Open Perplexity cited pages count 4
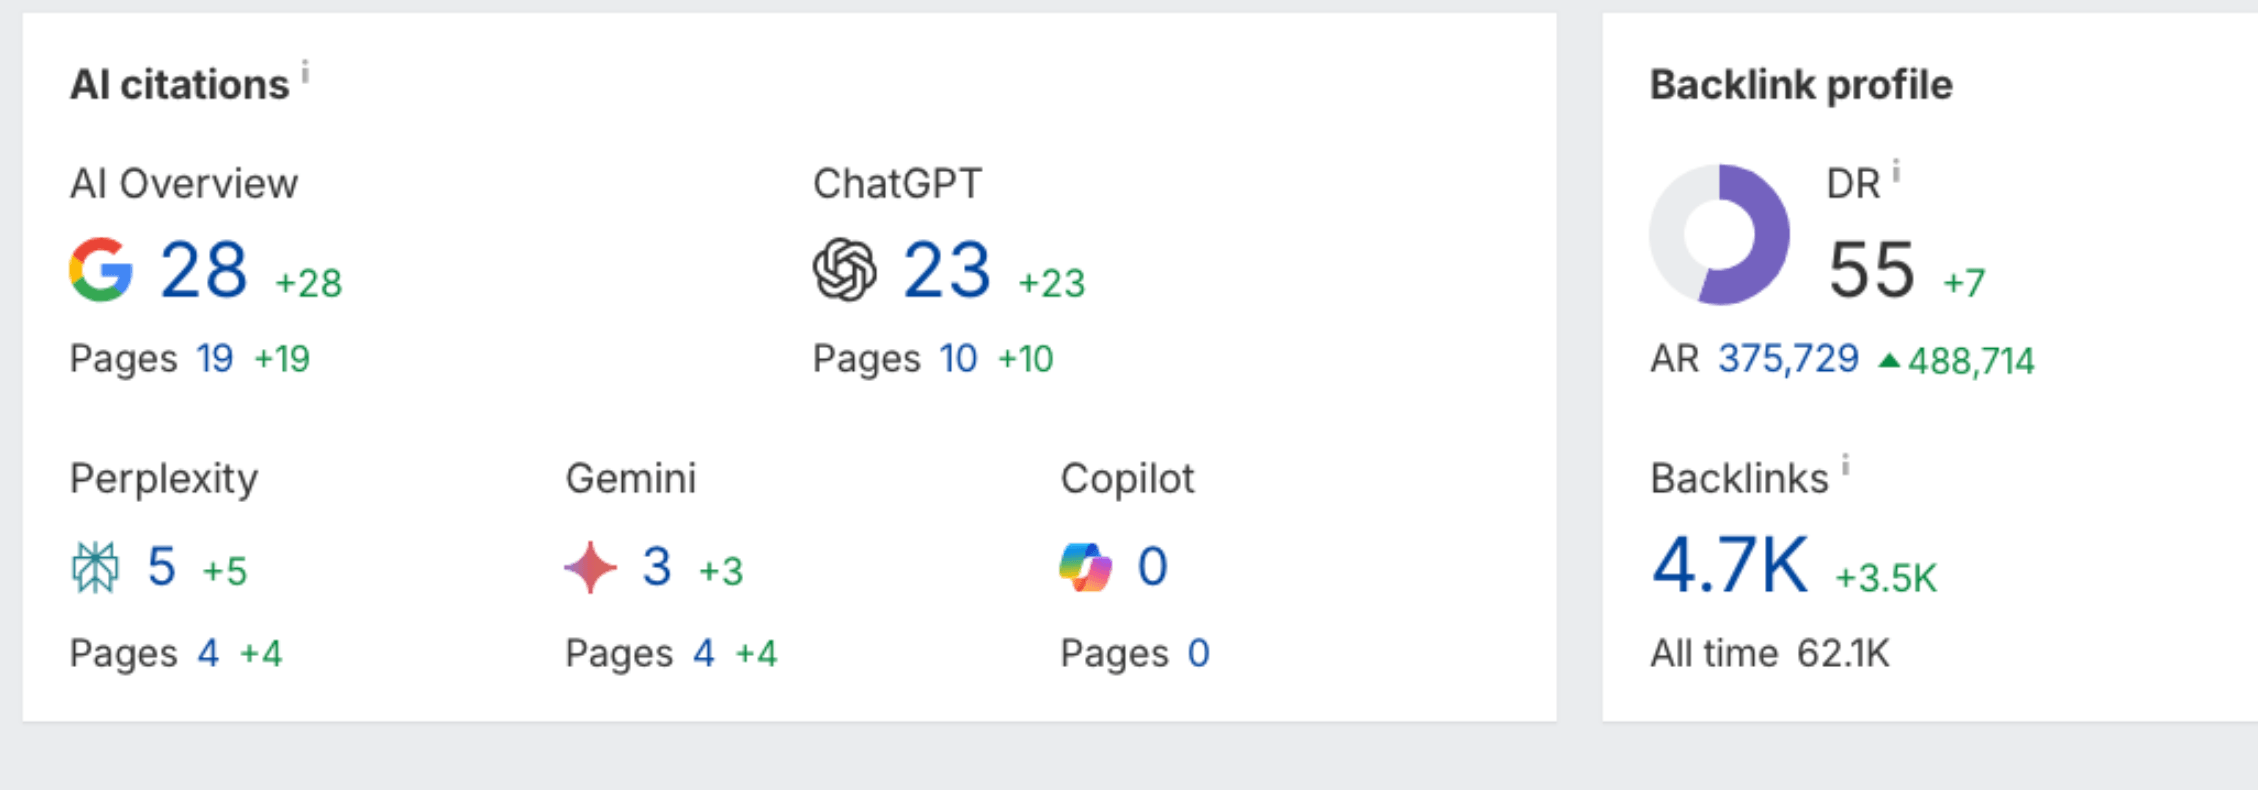This screenshot has width=2258, height=790. click(x=208, y=654)
